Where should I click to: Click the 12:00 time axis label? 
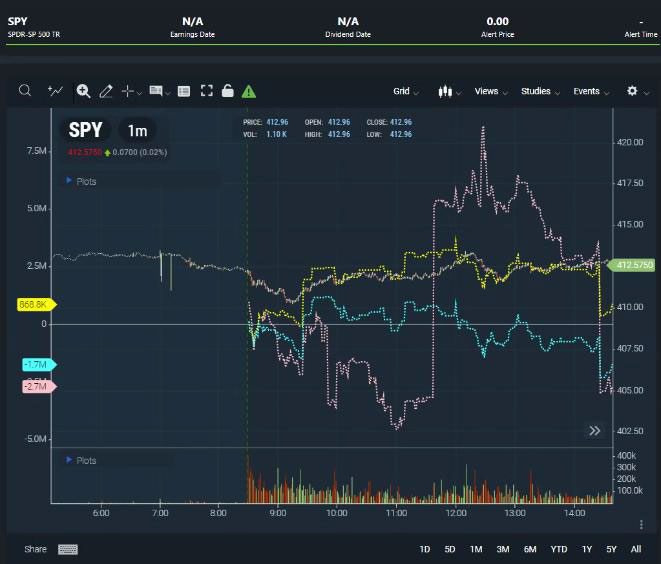[456, 513]
